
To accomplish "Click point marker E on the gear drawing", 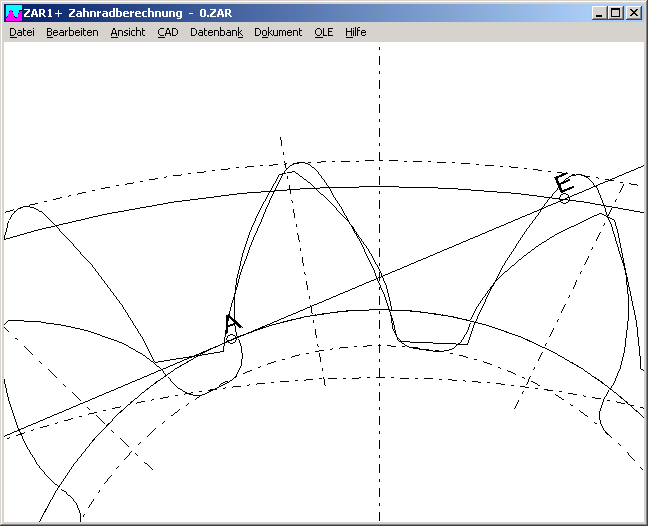I will pos(565,199).
